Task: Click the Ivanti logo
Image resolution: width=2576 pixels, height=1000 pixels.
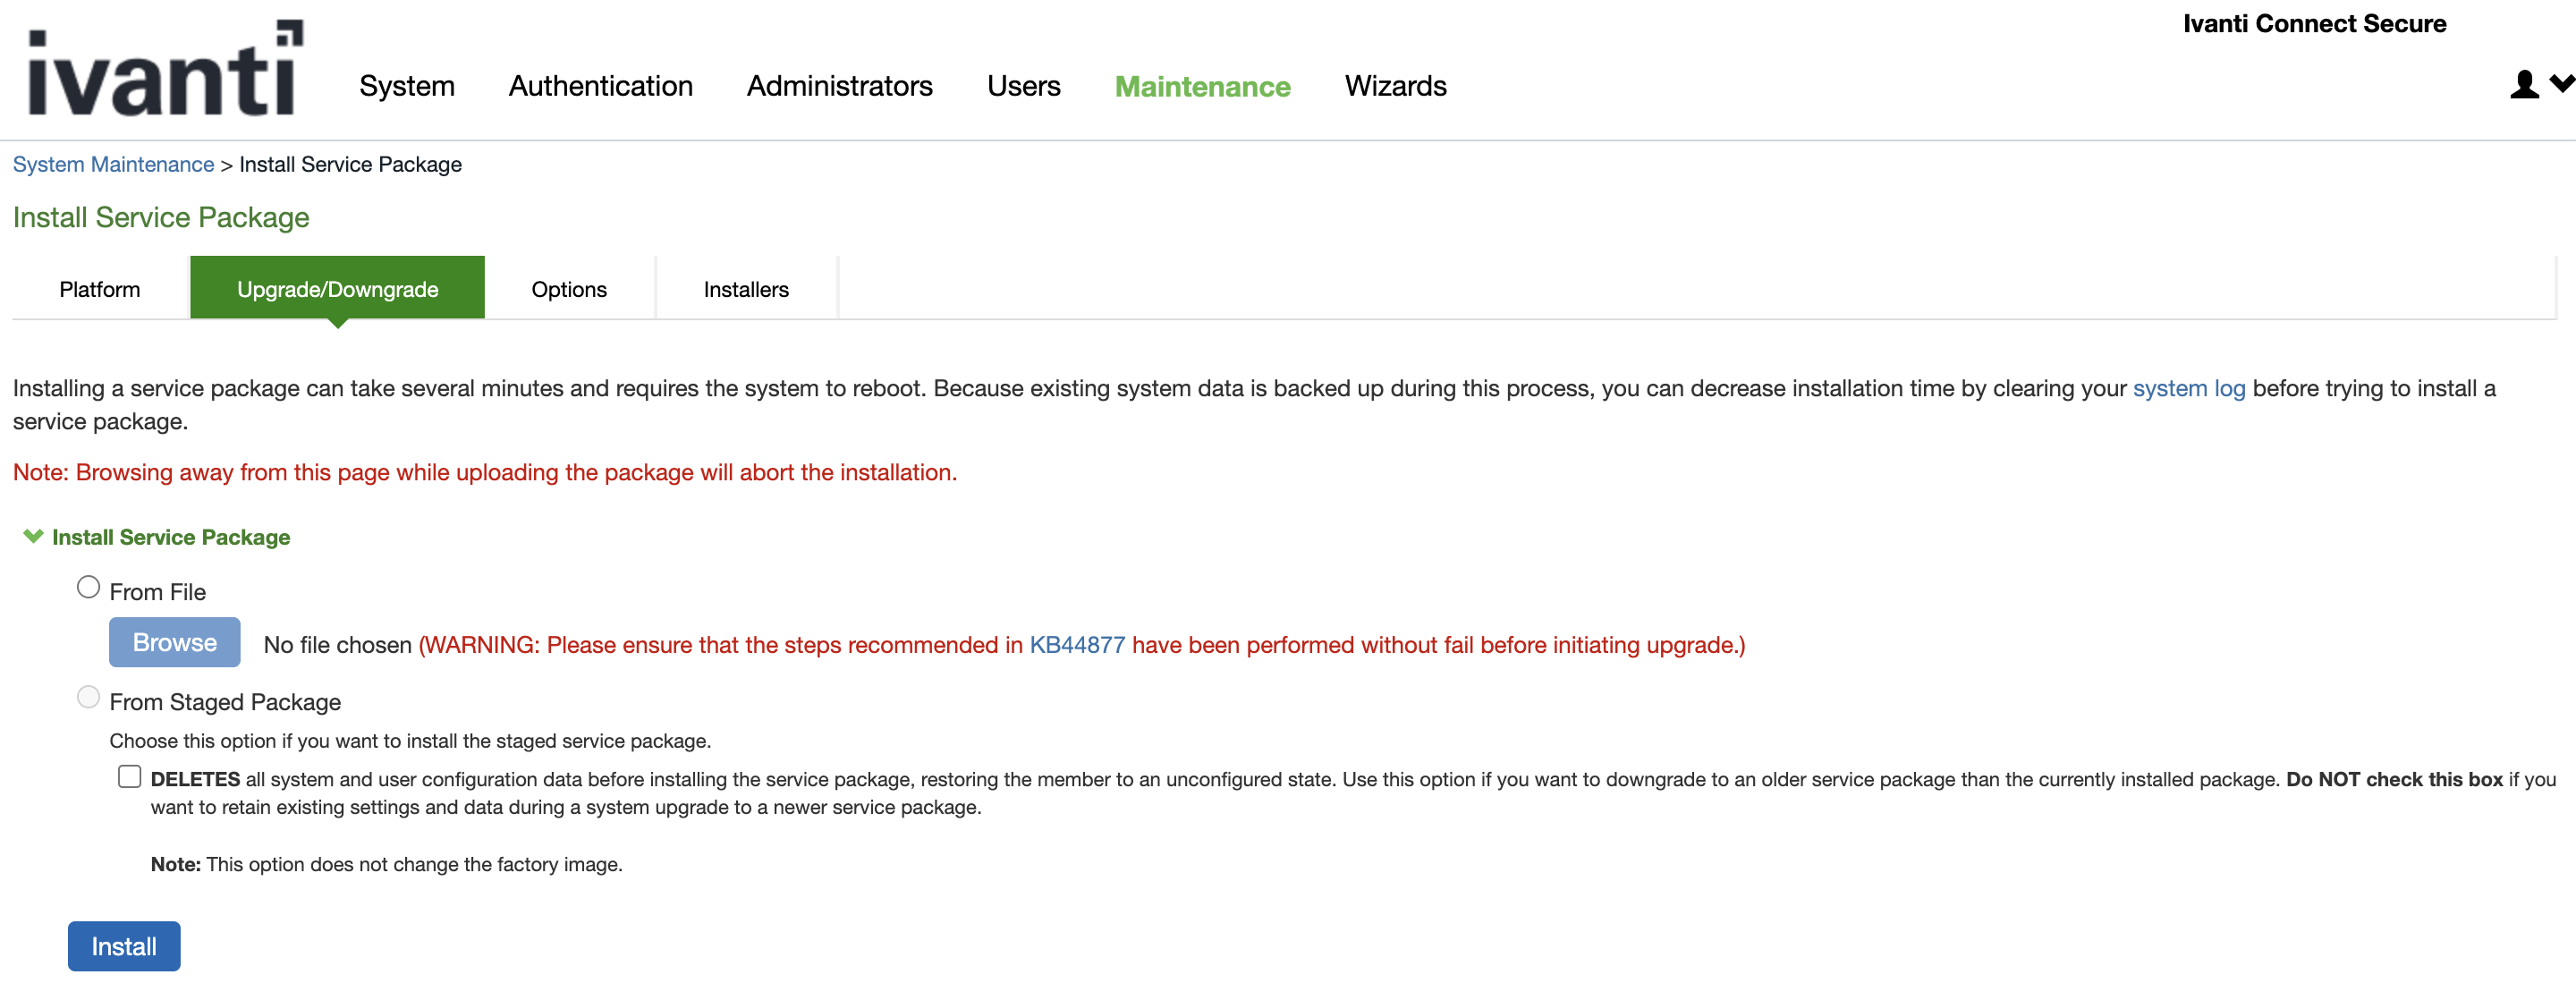Action: coord(165,70)
